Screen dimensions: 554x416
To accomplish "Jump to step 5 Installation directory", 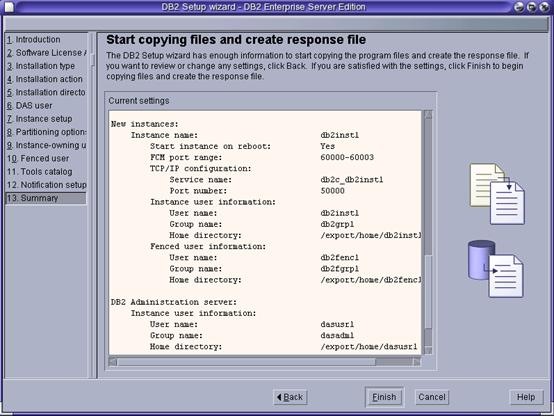I will 46,92.
